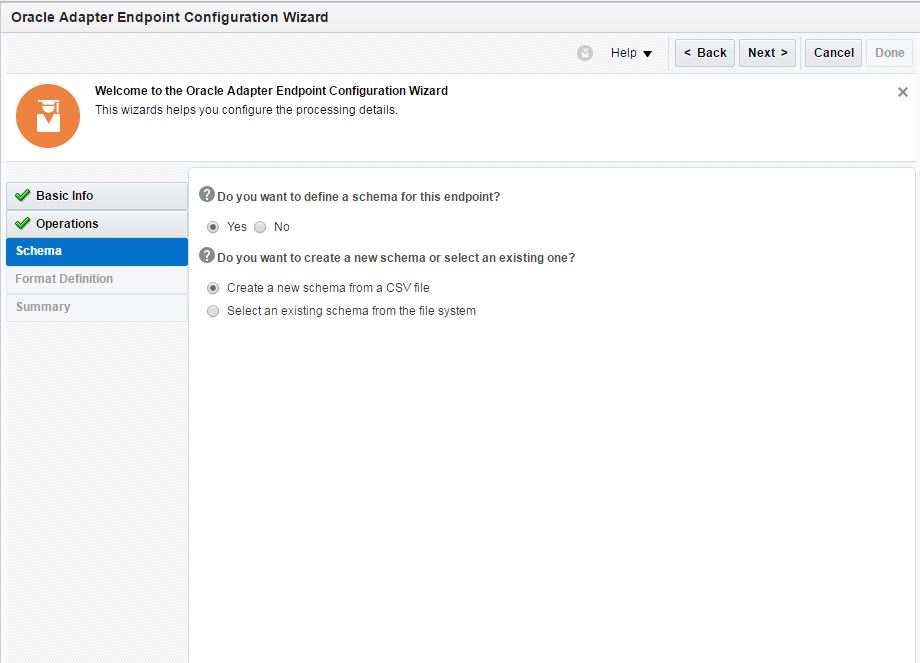Dismiss the welcome banner with X icon
920x663 pixels.
[x=903, y=92]
